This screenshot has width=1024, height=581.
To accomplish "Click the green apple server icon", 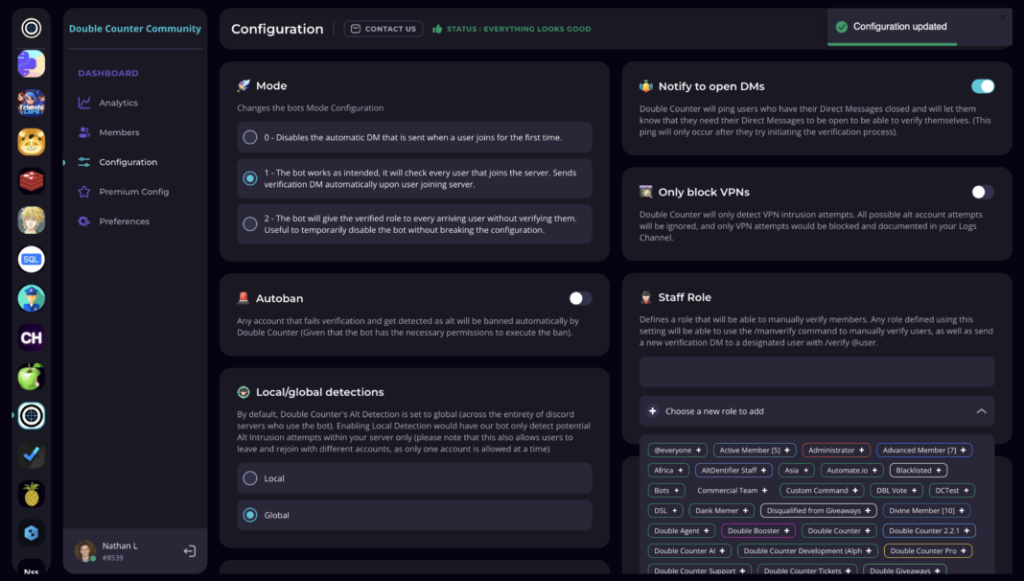I will point(29,378).
